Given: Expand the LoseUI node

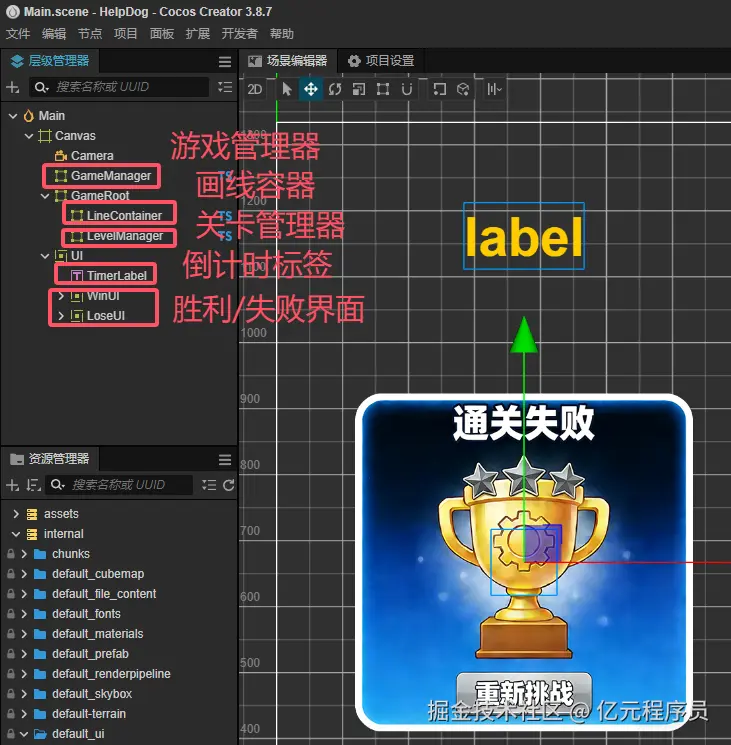Looking at the screenshot, I should pos(61,316).
